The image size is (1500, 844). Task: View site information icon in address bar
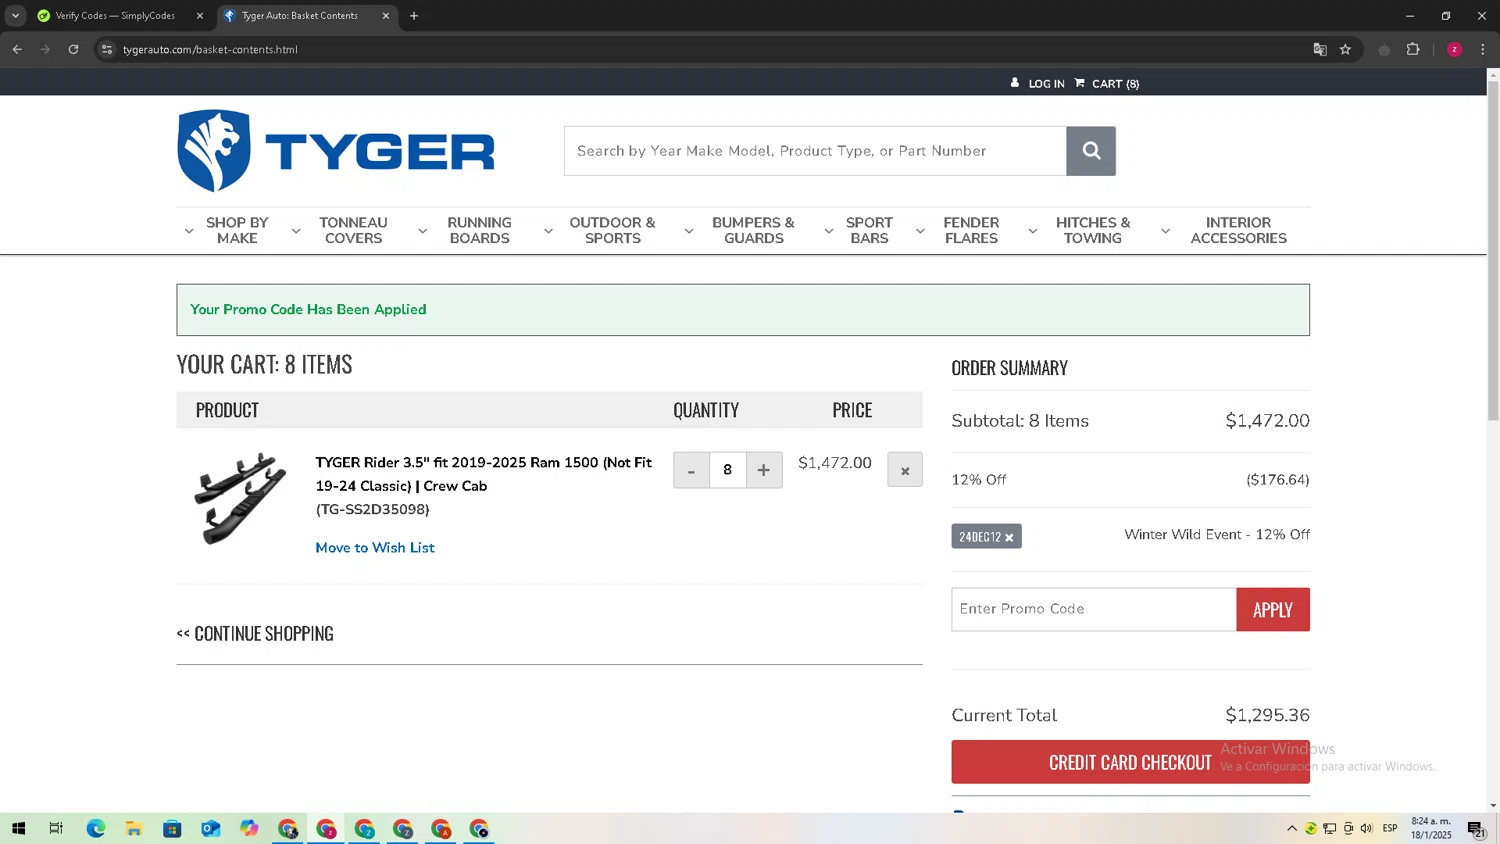click(107, 49)
